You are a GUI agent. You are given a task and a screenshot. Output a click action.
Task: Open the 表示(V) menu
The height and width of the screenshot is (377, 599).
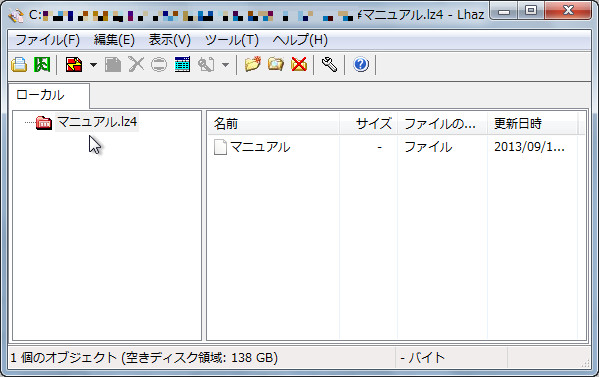[170, 40]
